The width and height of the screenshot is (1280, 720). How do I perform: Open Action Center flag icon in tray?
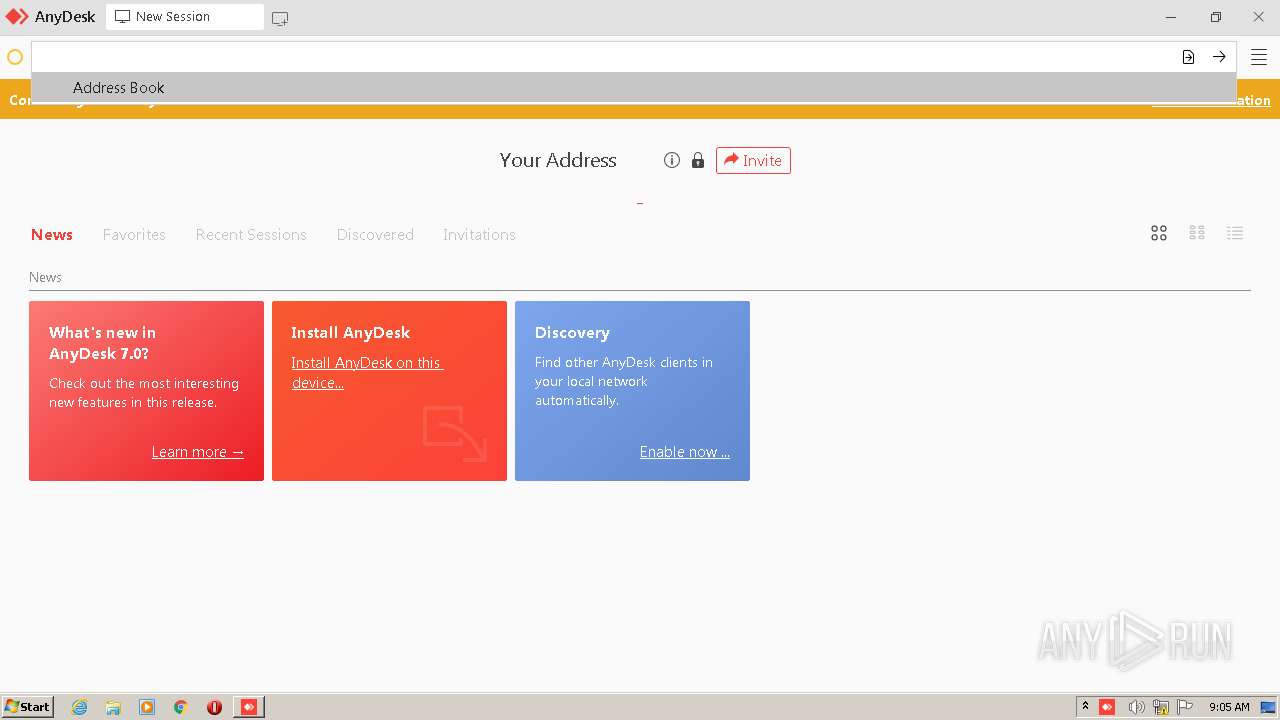[x=1185, y=707]
